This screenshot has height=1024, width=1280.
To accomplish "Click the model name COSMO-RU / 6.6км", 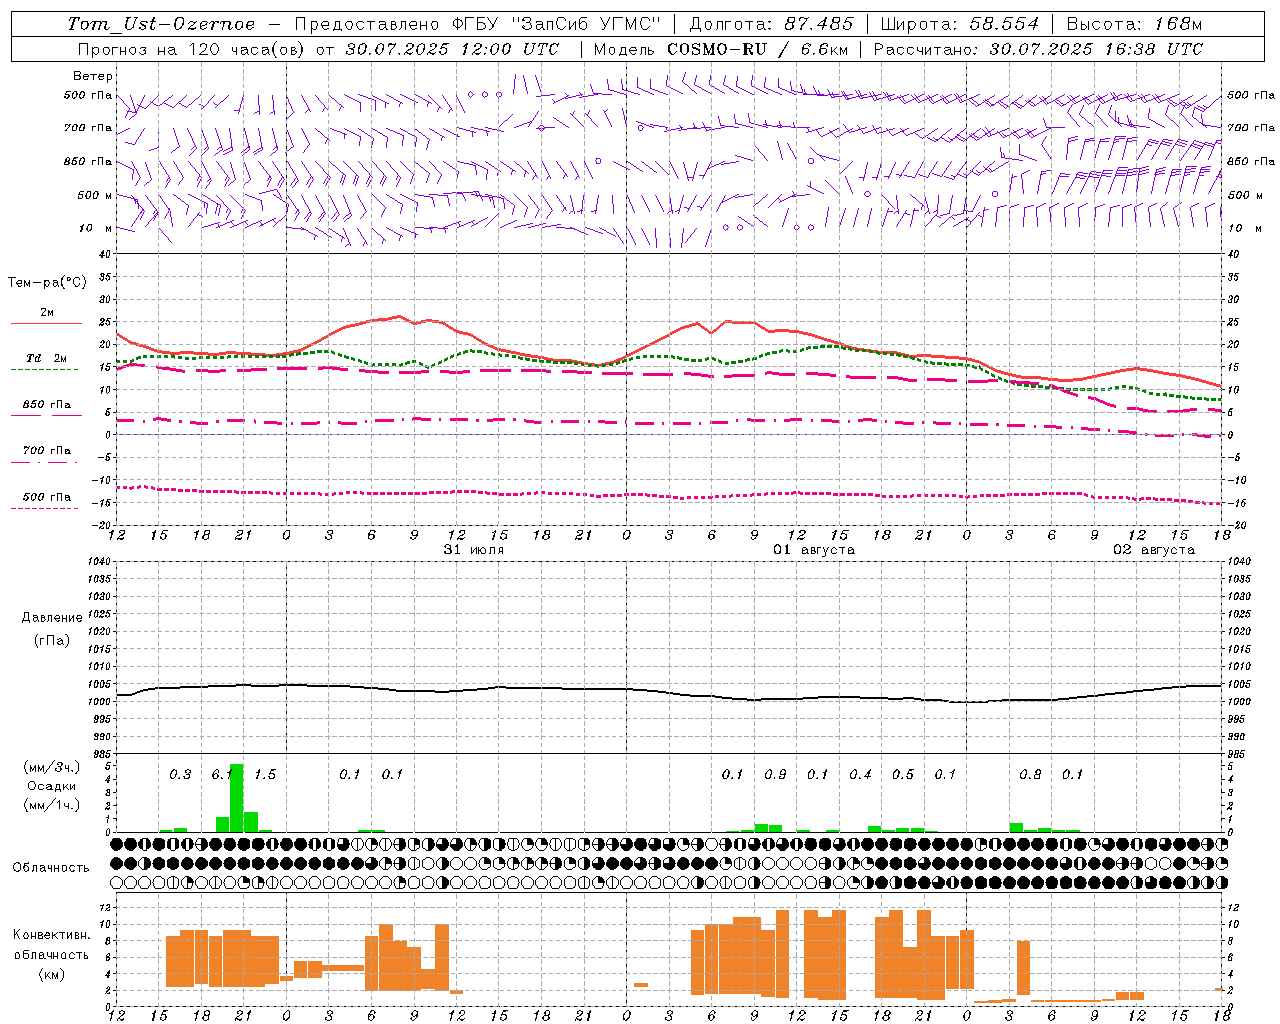I will (x=758, y=49).
